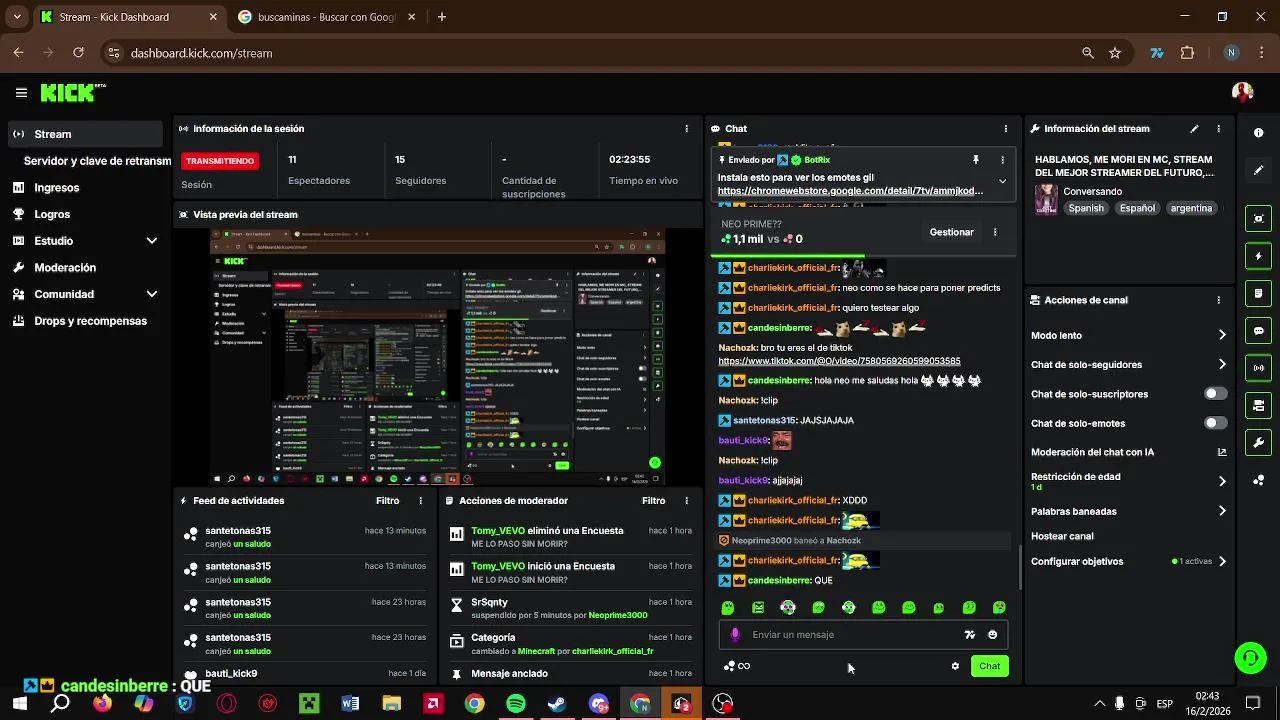Open Spotify from the taskbar
The image size is (1280, 720).
pos(516,704)
